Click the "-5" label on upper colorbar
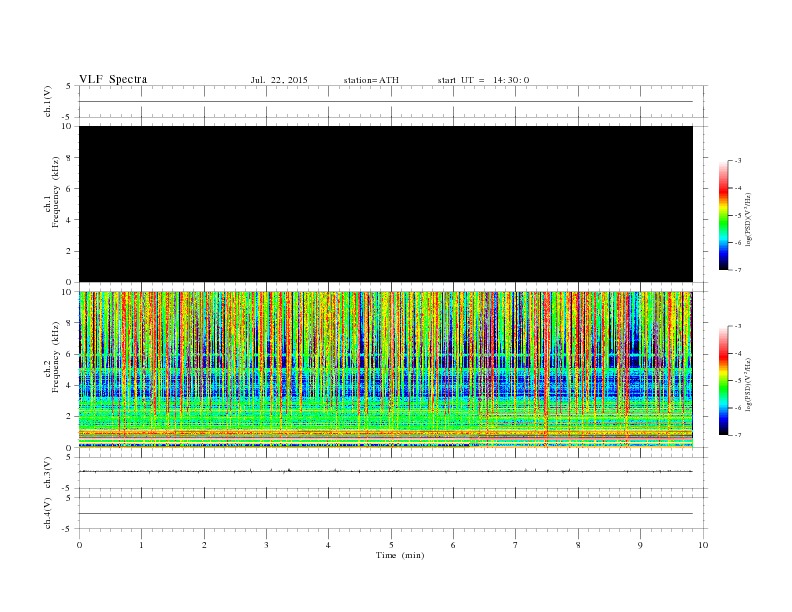Image resolution: width=792 pixels, height=612 pixels. tap(738, 216)
